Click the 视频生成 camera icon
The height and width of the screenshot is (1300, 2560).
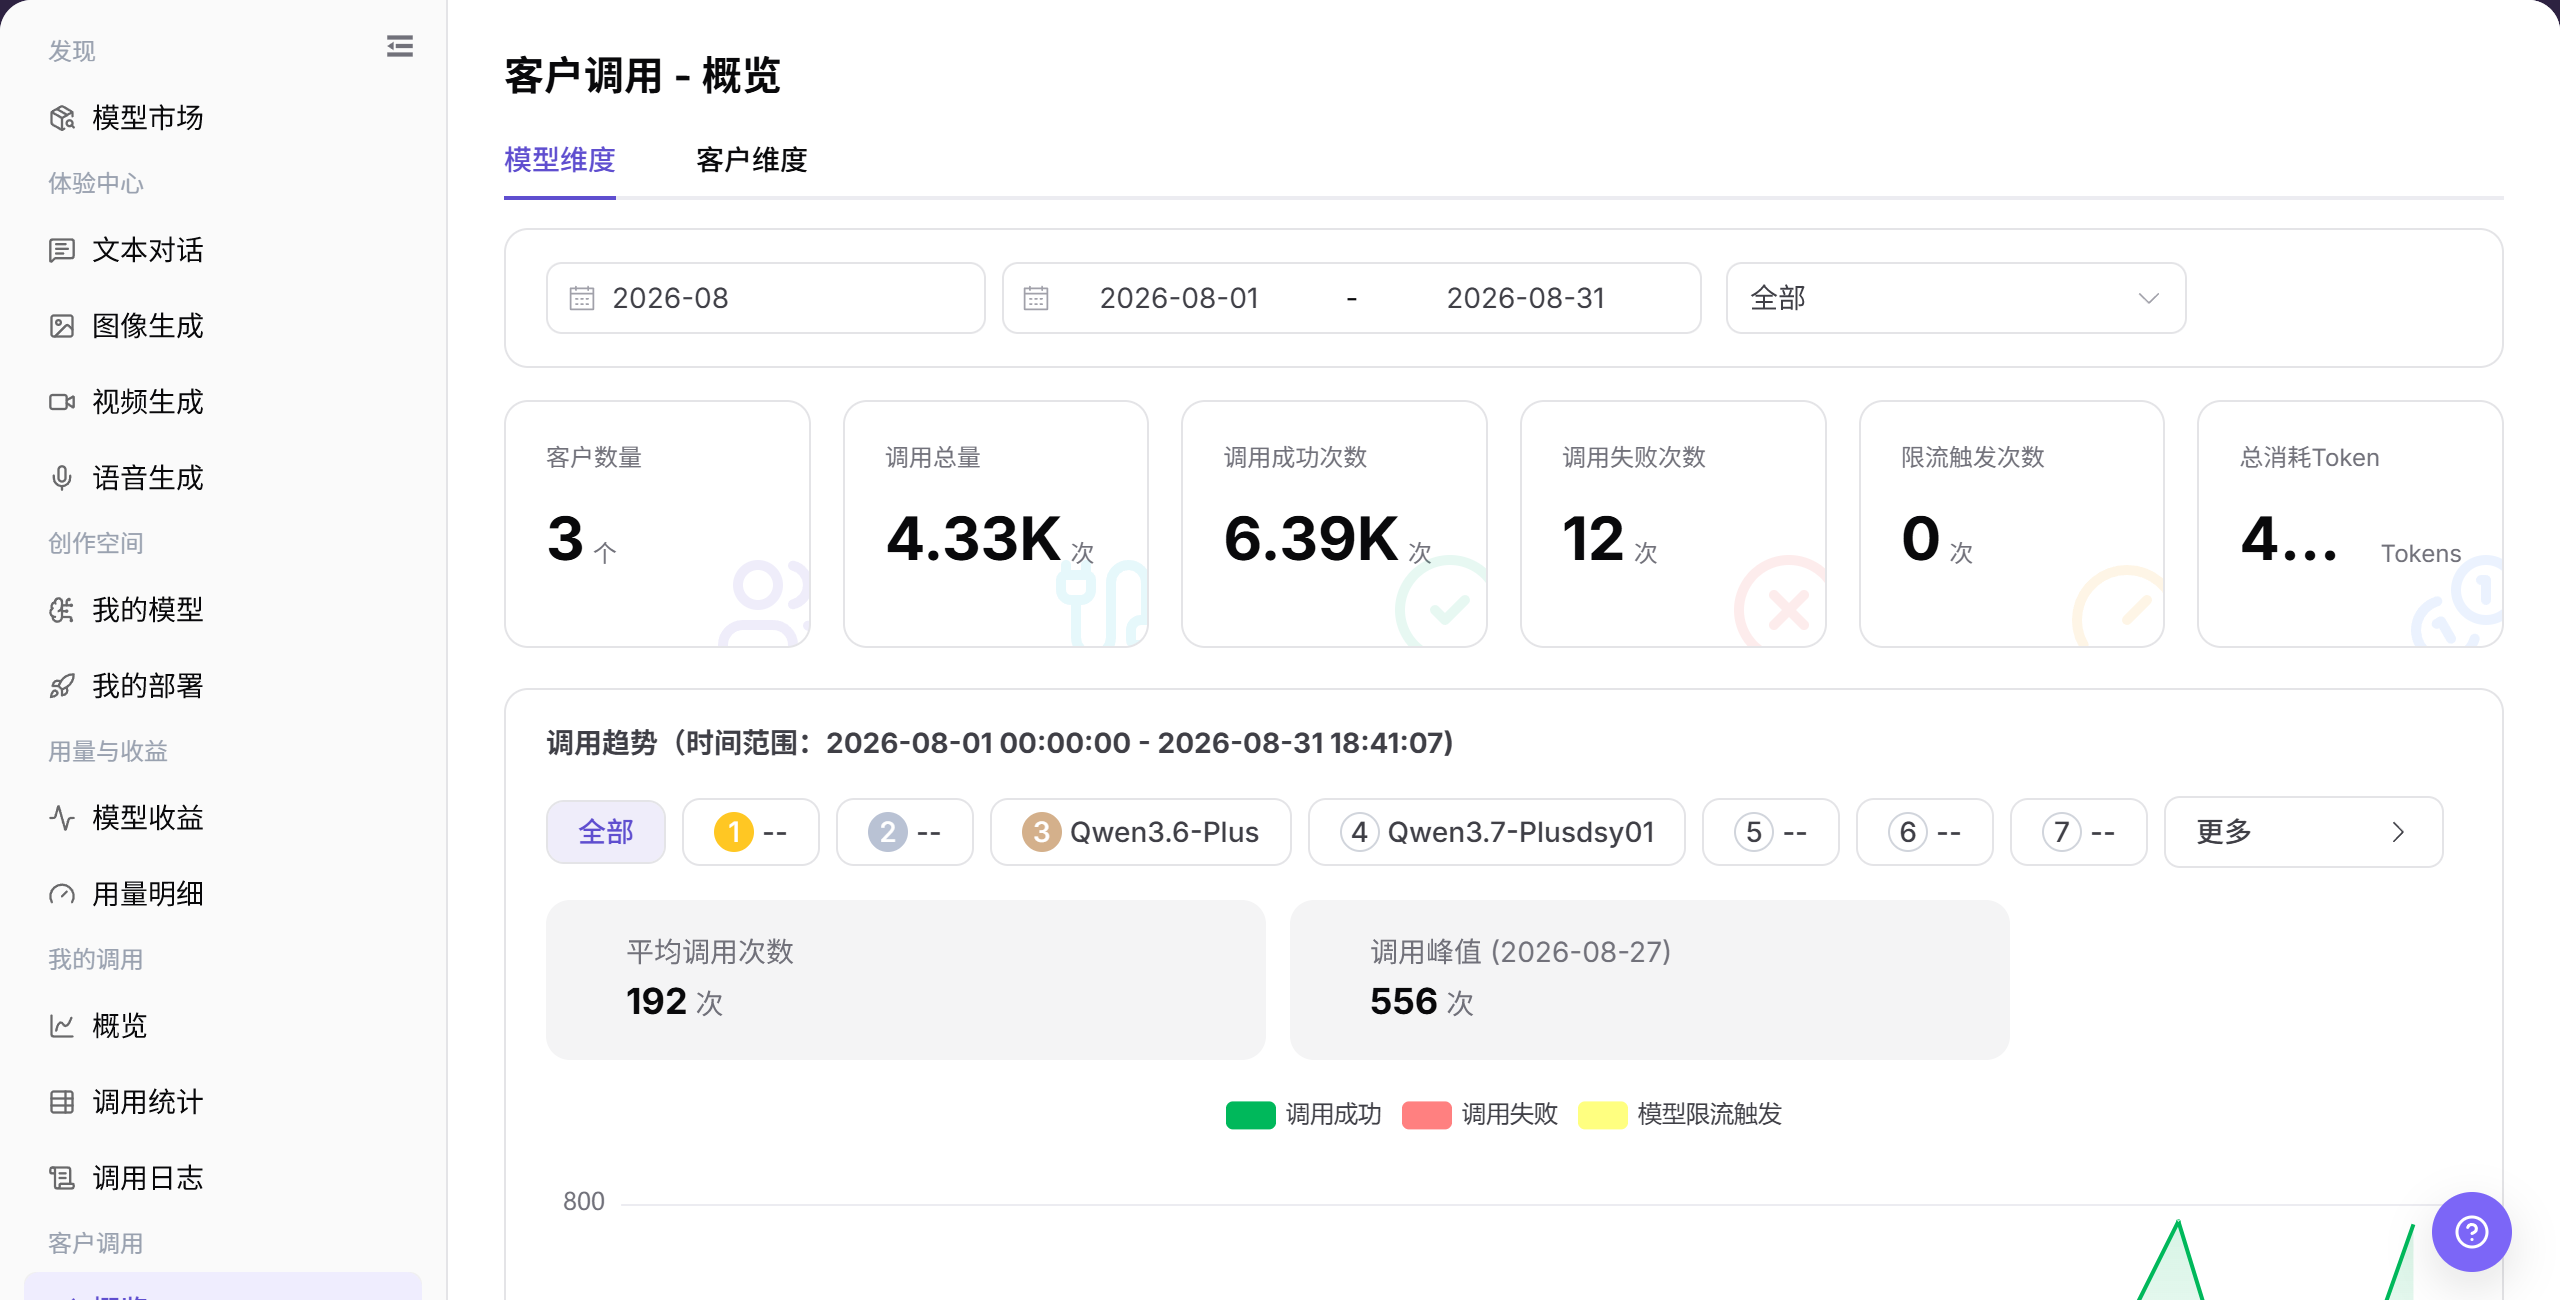tap(62, 402)
